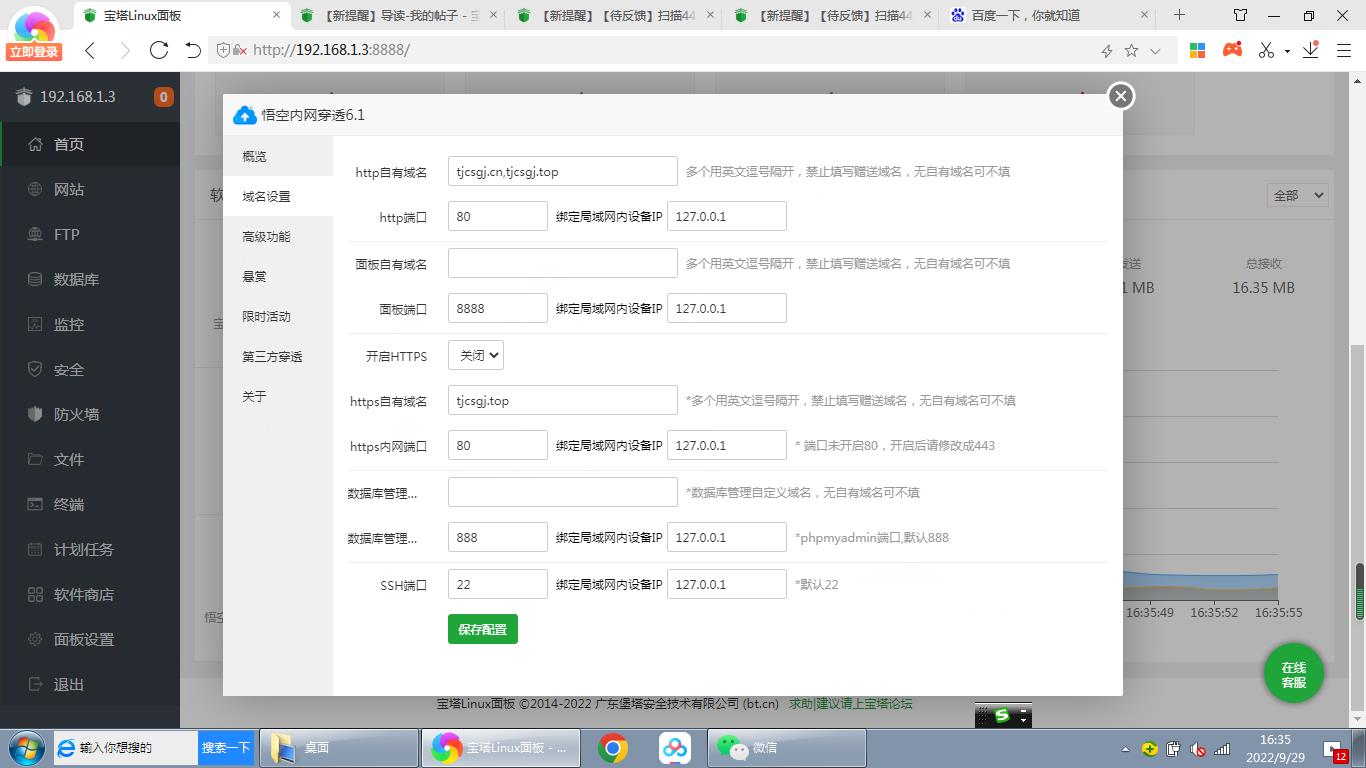
Task: Open the browser hamburger menu
Action: coord(1344,50)
